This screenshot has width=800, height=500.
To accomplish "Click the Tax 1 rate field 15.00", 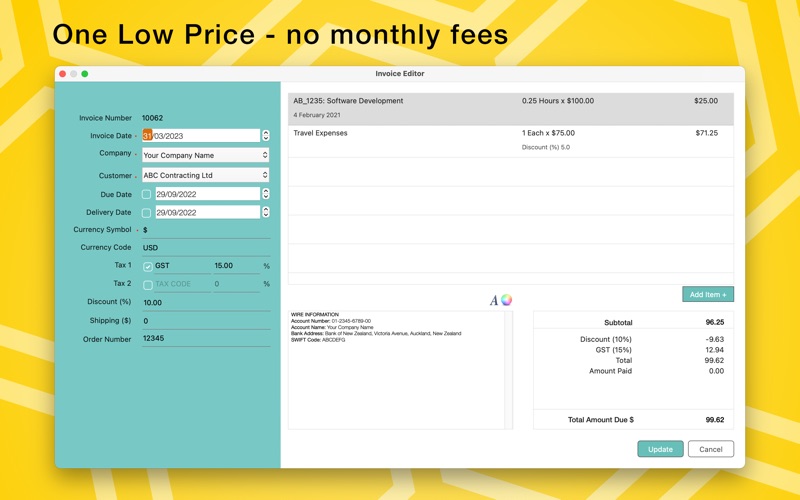I will tap(236, 266).
